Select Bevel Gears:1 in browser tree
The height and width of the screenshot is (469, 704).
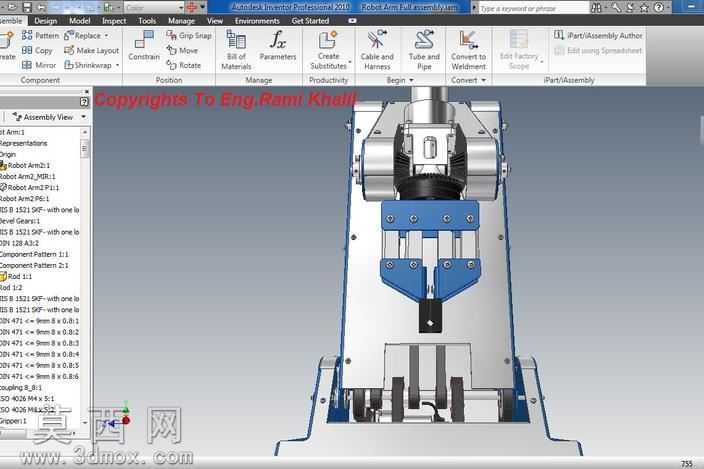coord(20,221)
